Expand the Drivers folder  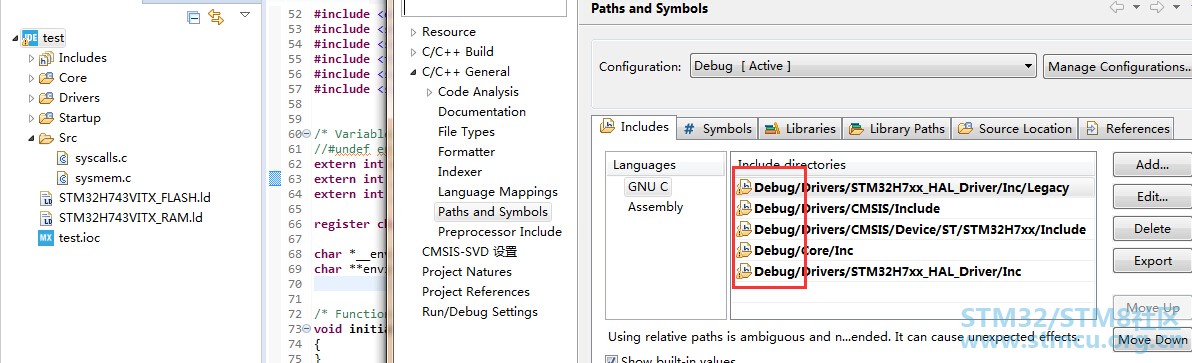pos(31,98)
